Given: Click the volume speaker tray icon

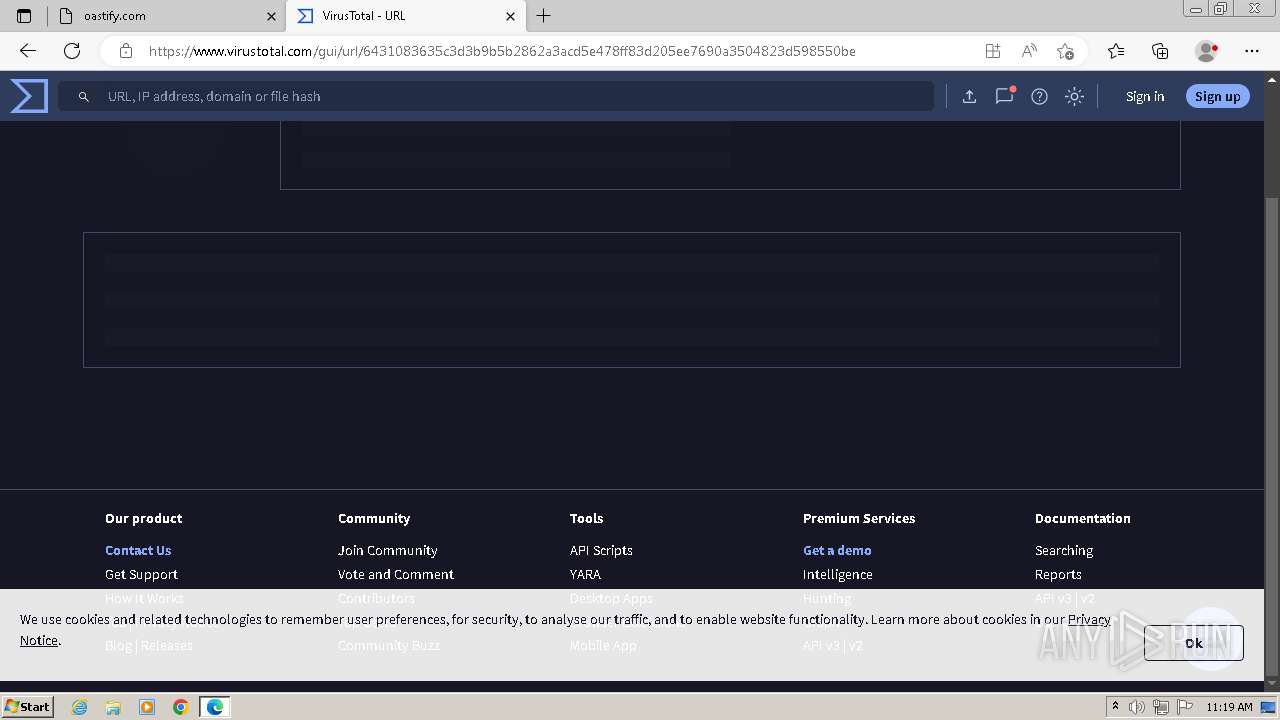Looking at the screenshot, I should pos(1137,707).
